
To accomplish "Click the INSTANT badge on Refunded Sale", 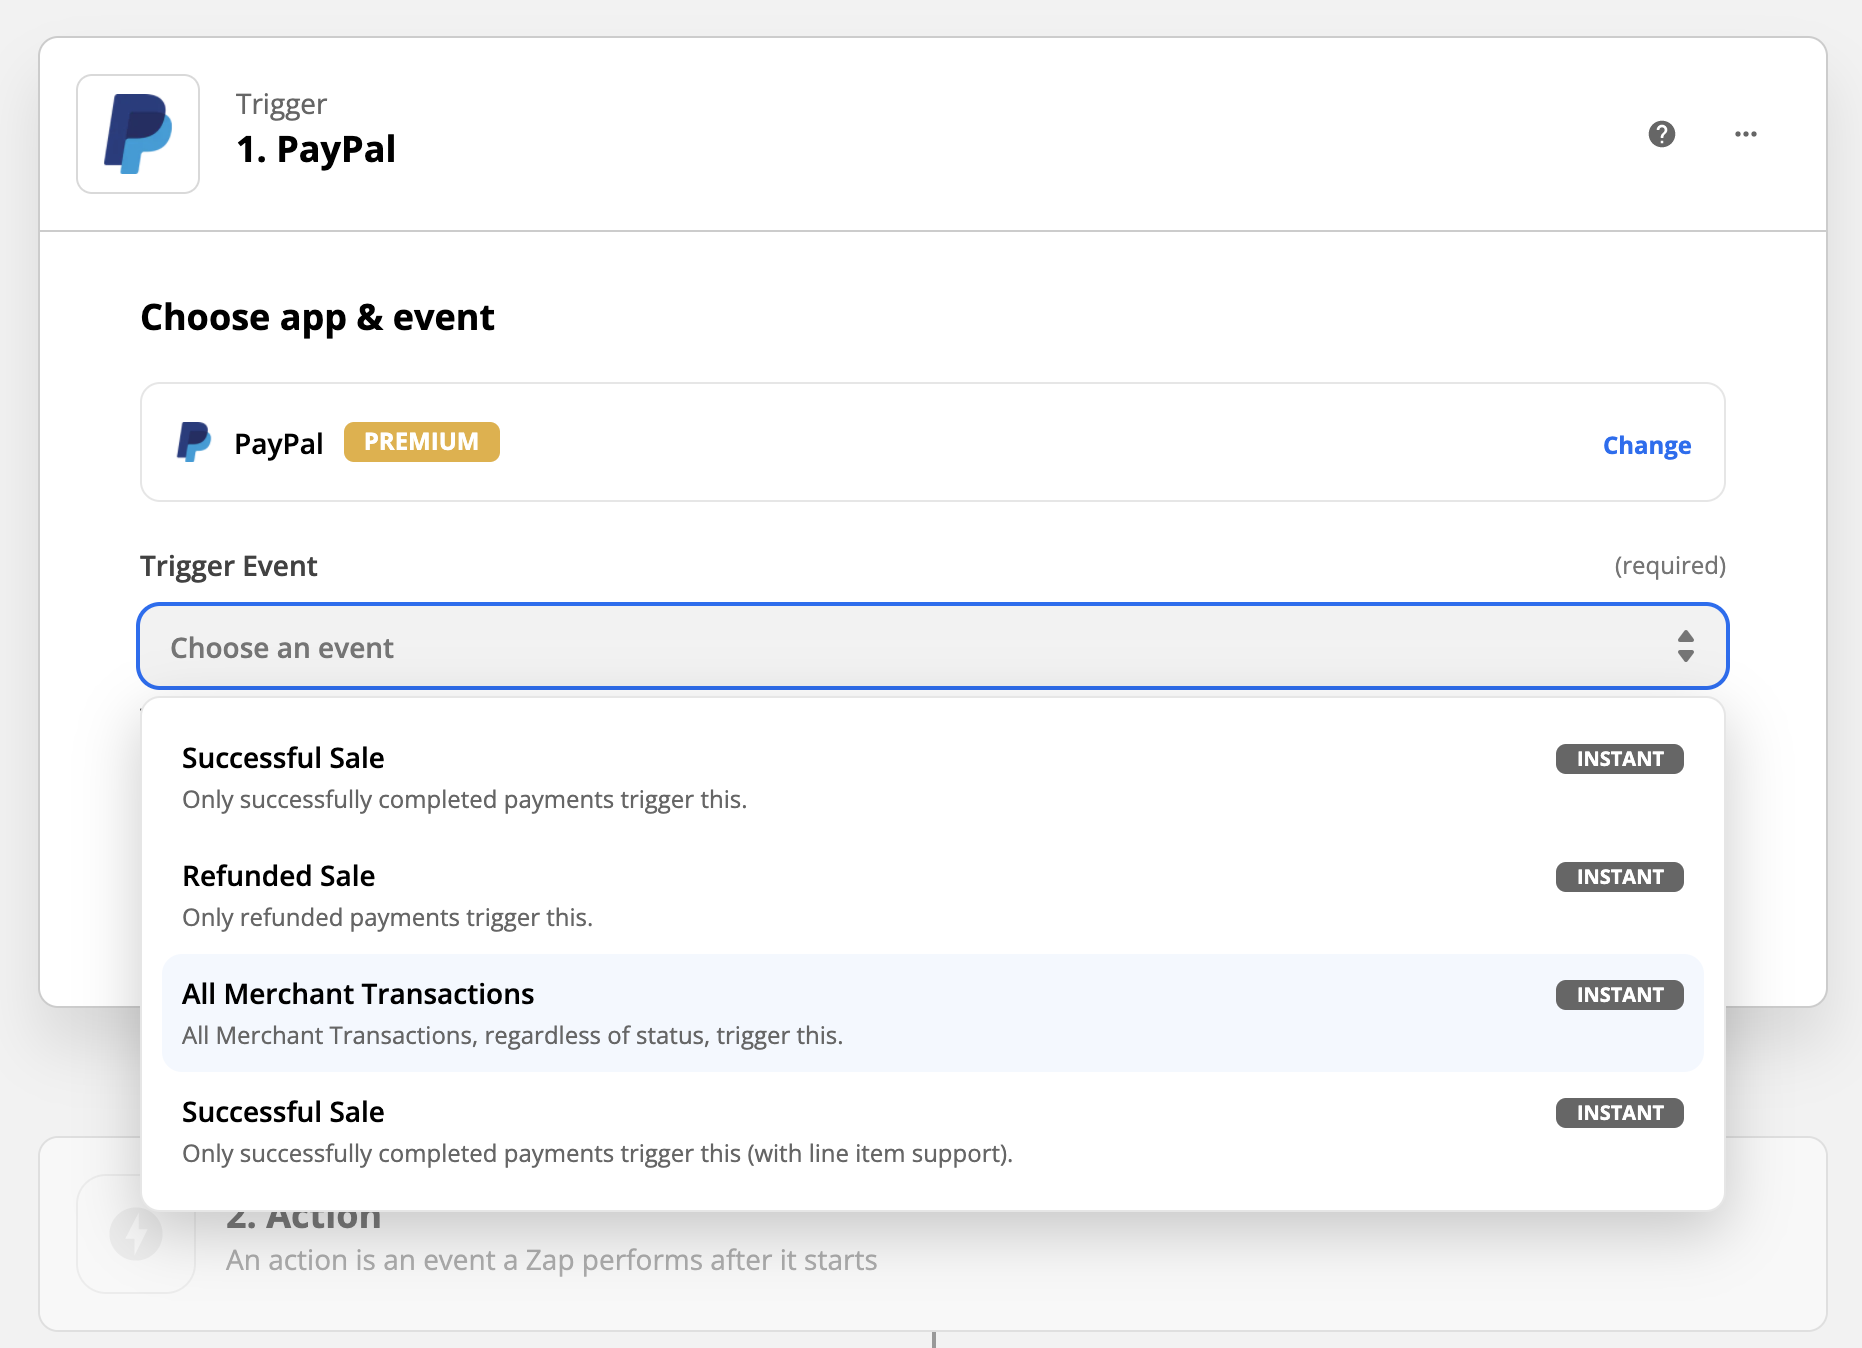I will point(1620,877).
